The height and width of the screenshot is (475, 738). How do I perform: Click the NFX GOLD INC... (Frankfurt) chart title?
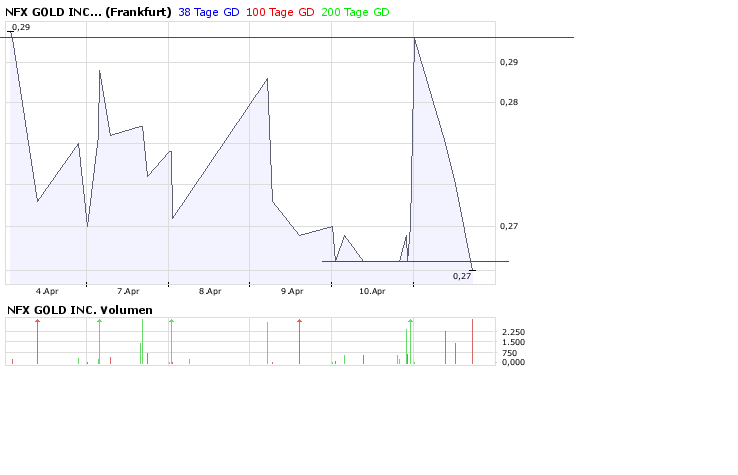point(88,12)
